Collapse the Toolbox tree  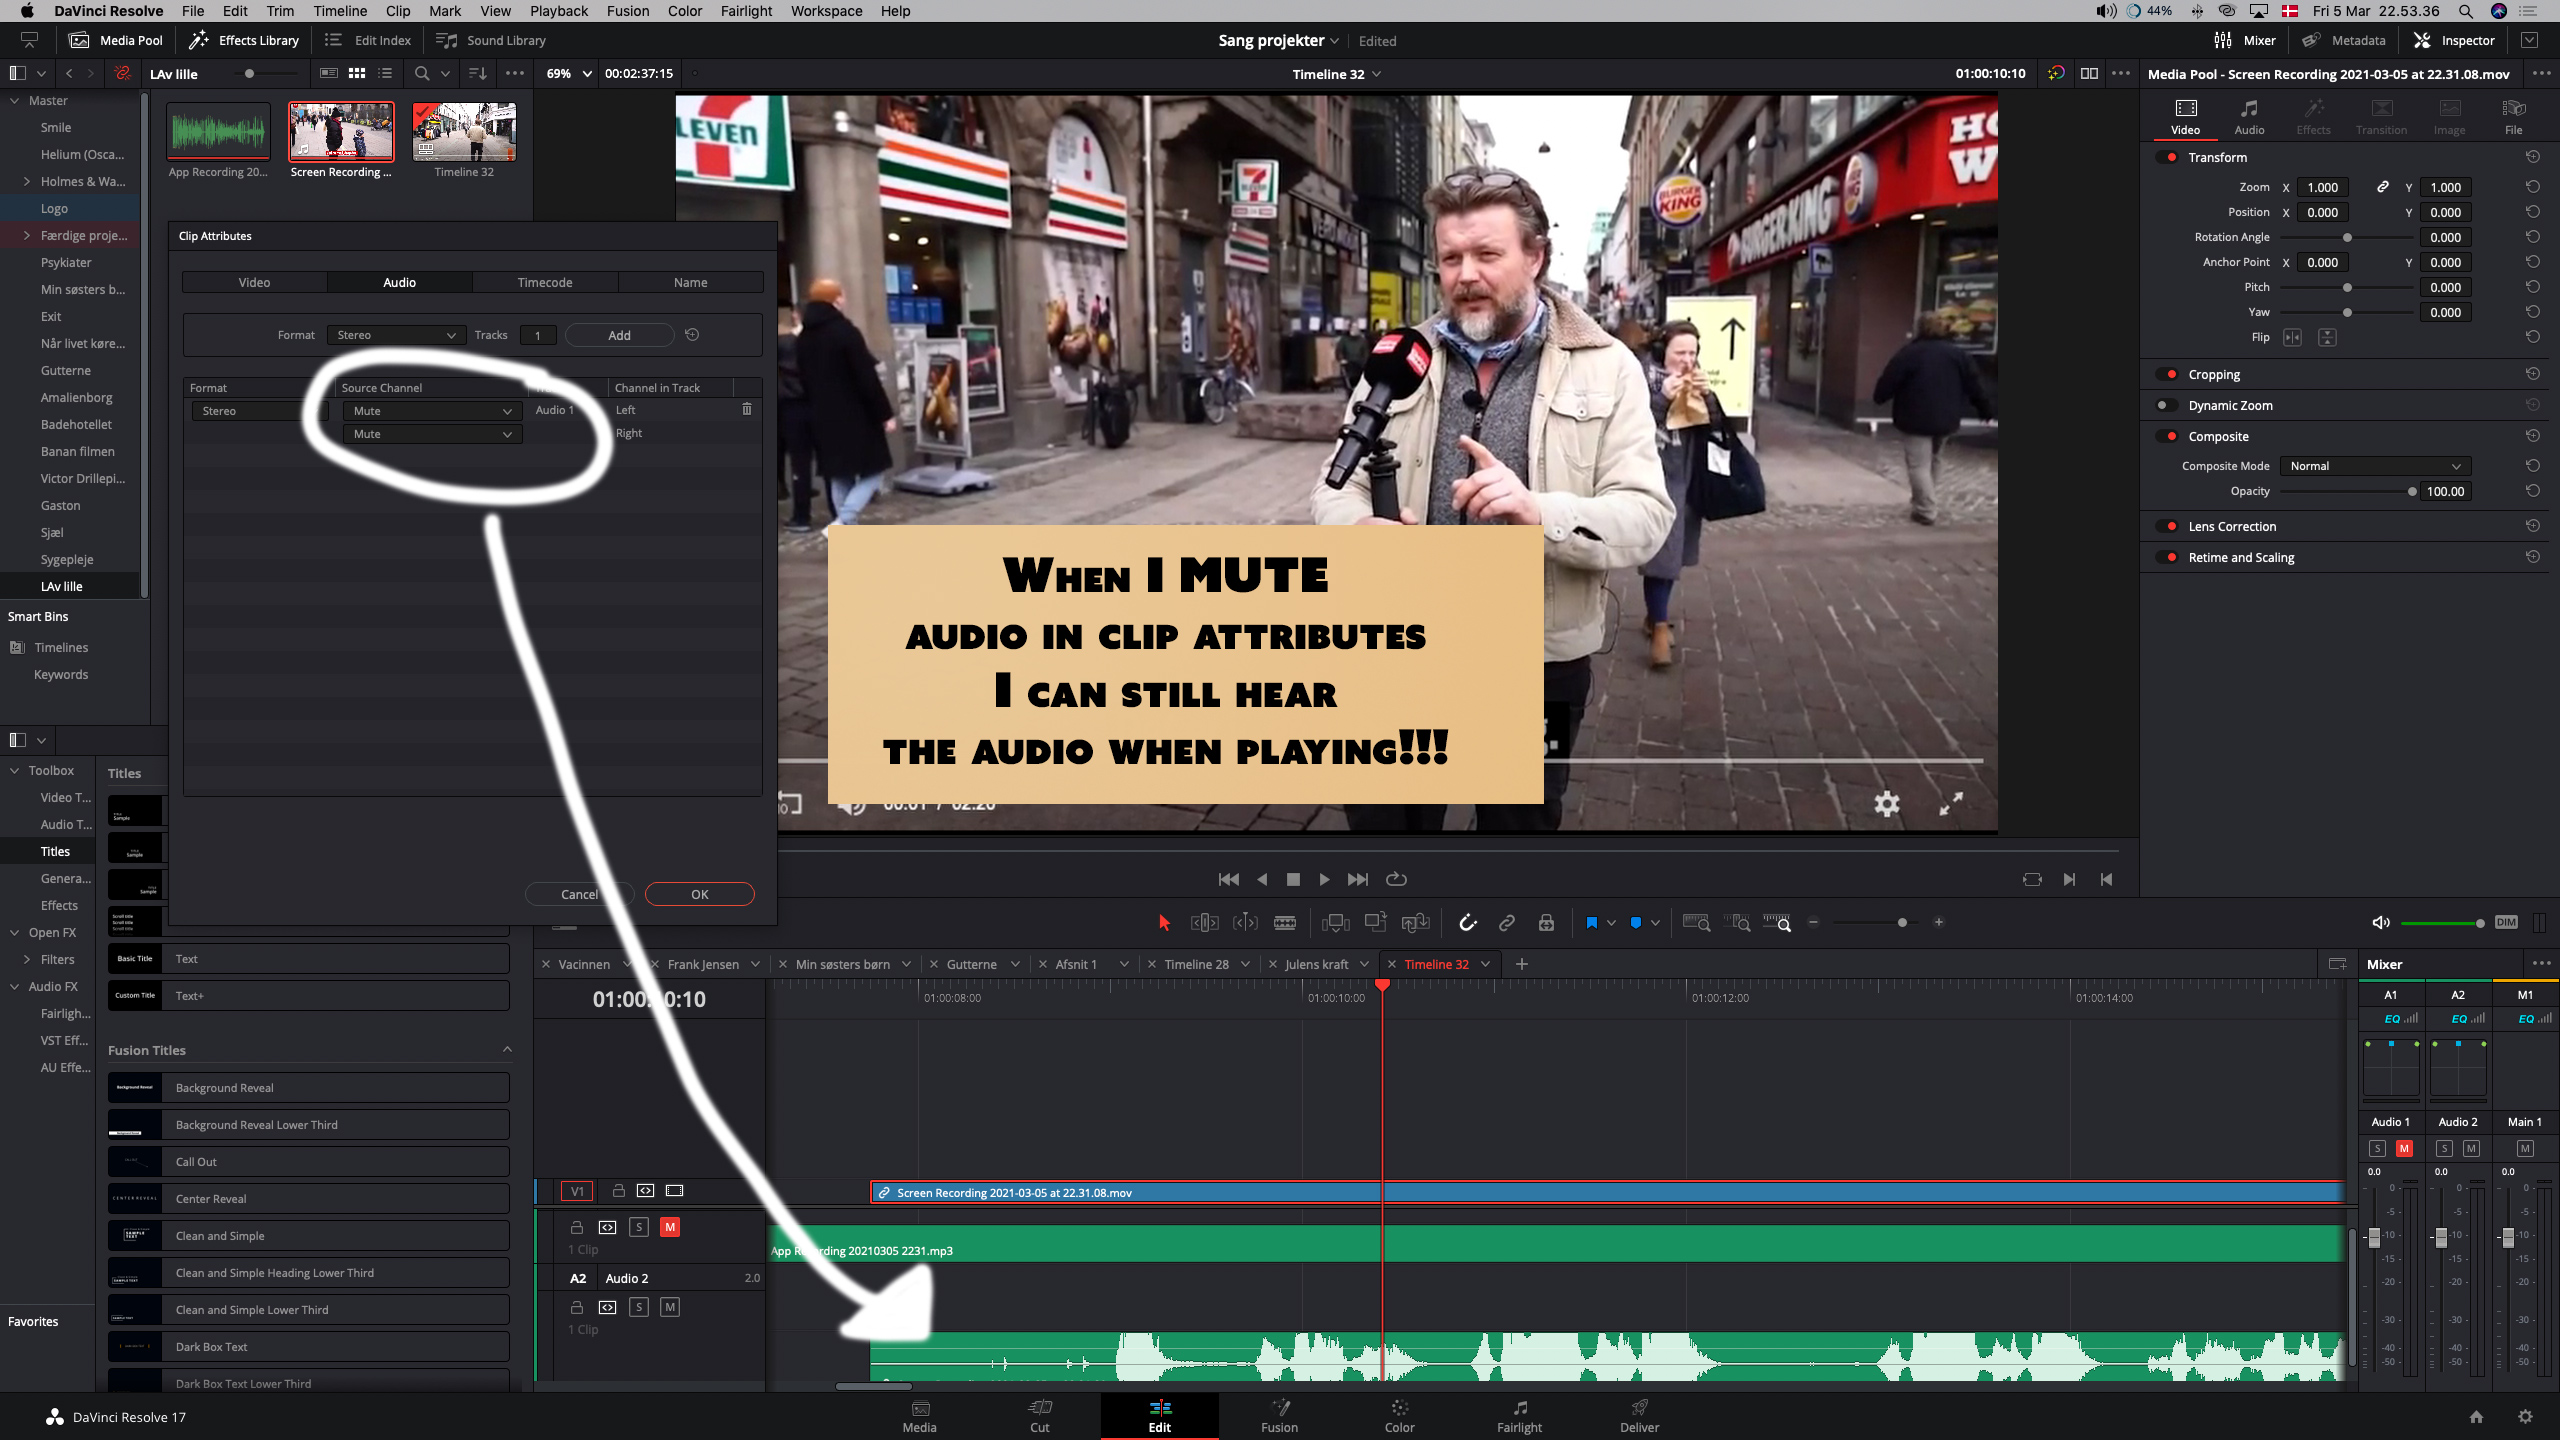(x=14, y=771)
